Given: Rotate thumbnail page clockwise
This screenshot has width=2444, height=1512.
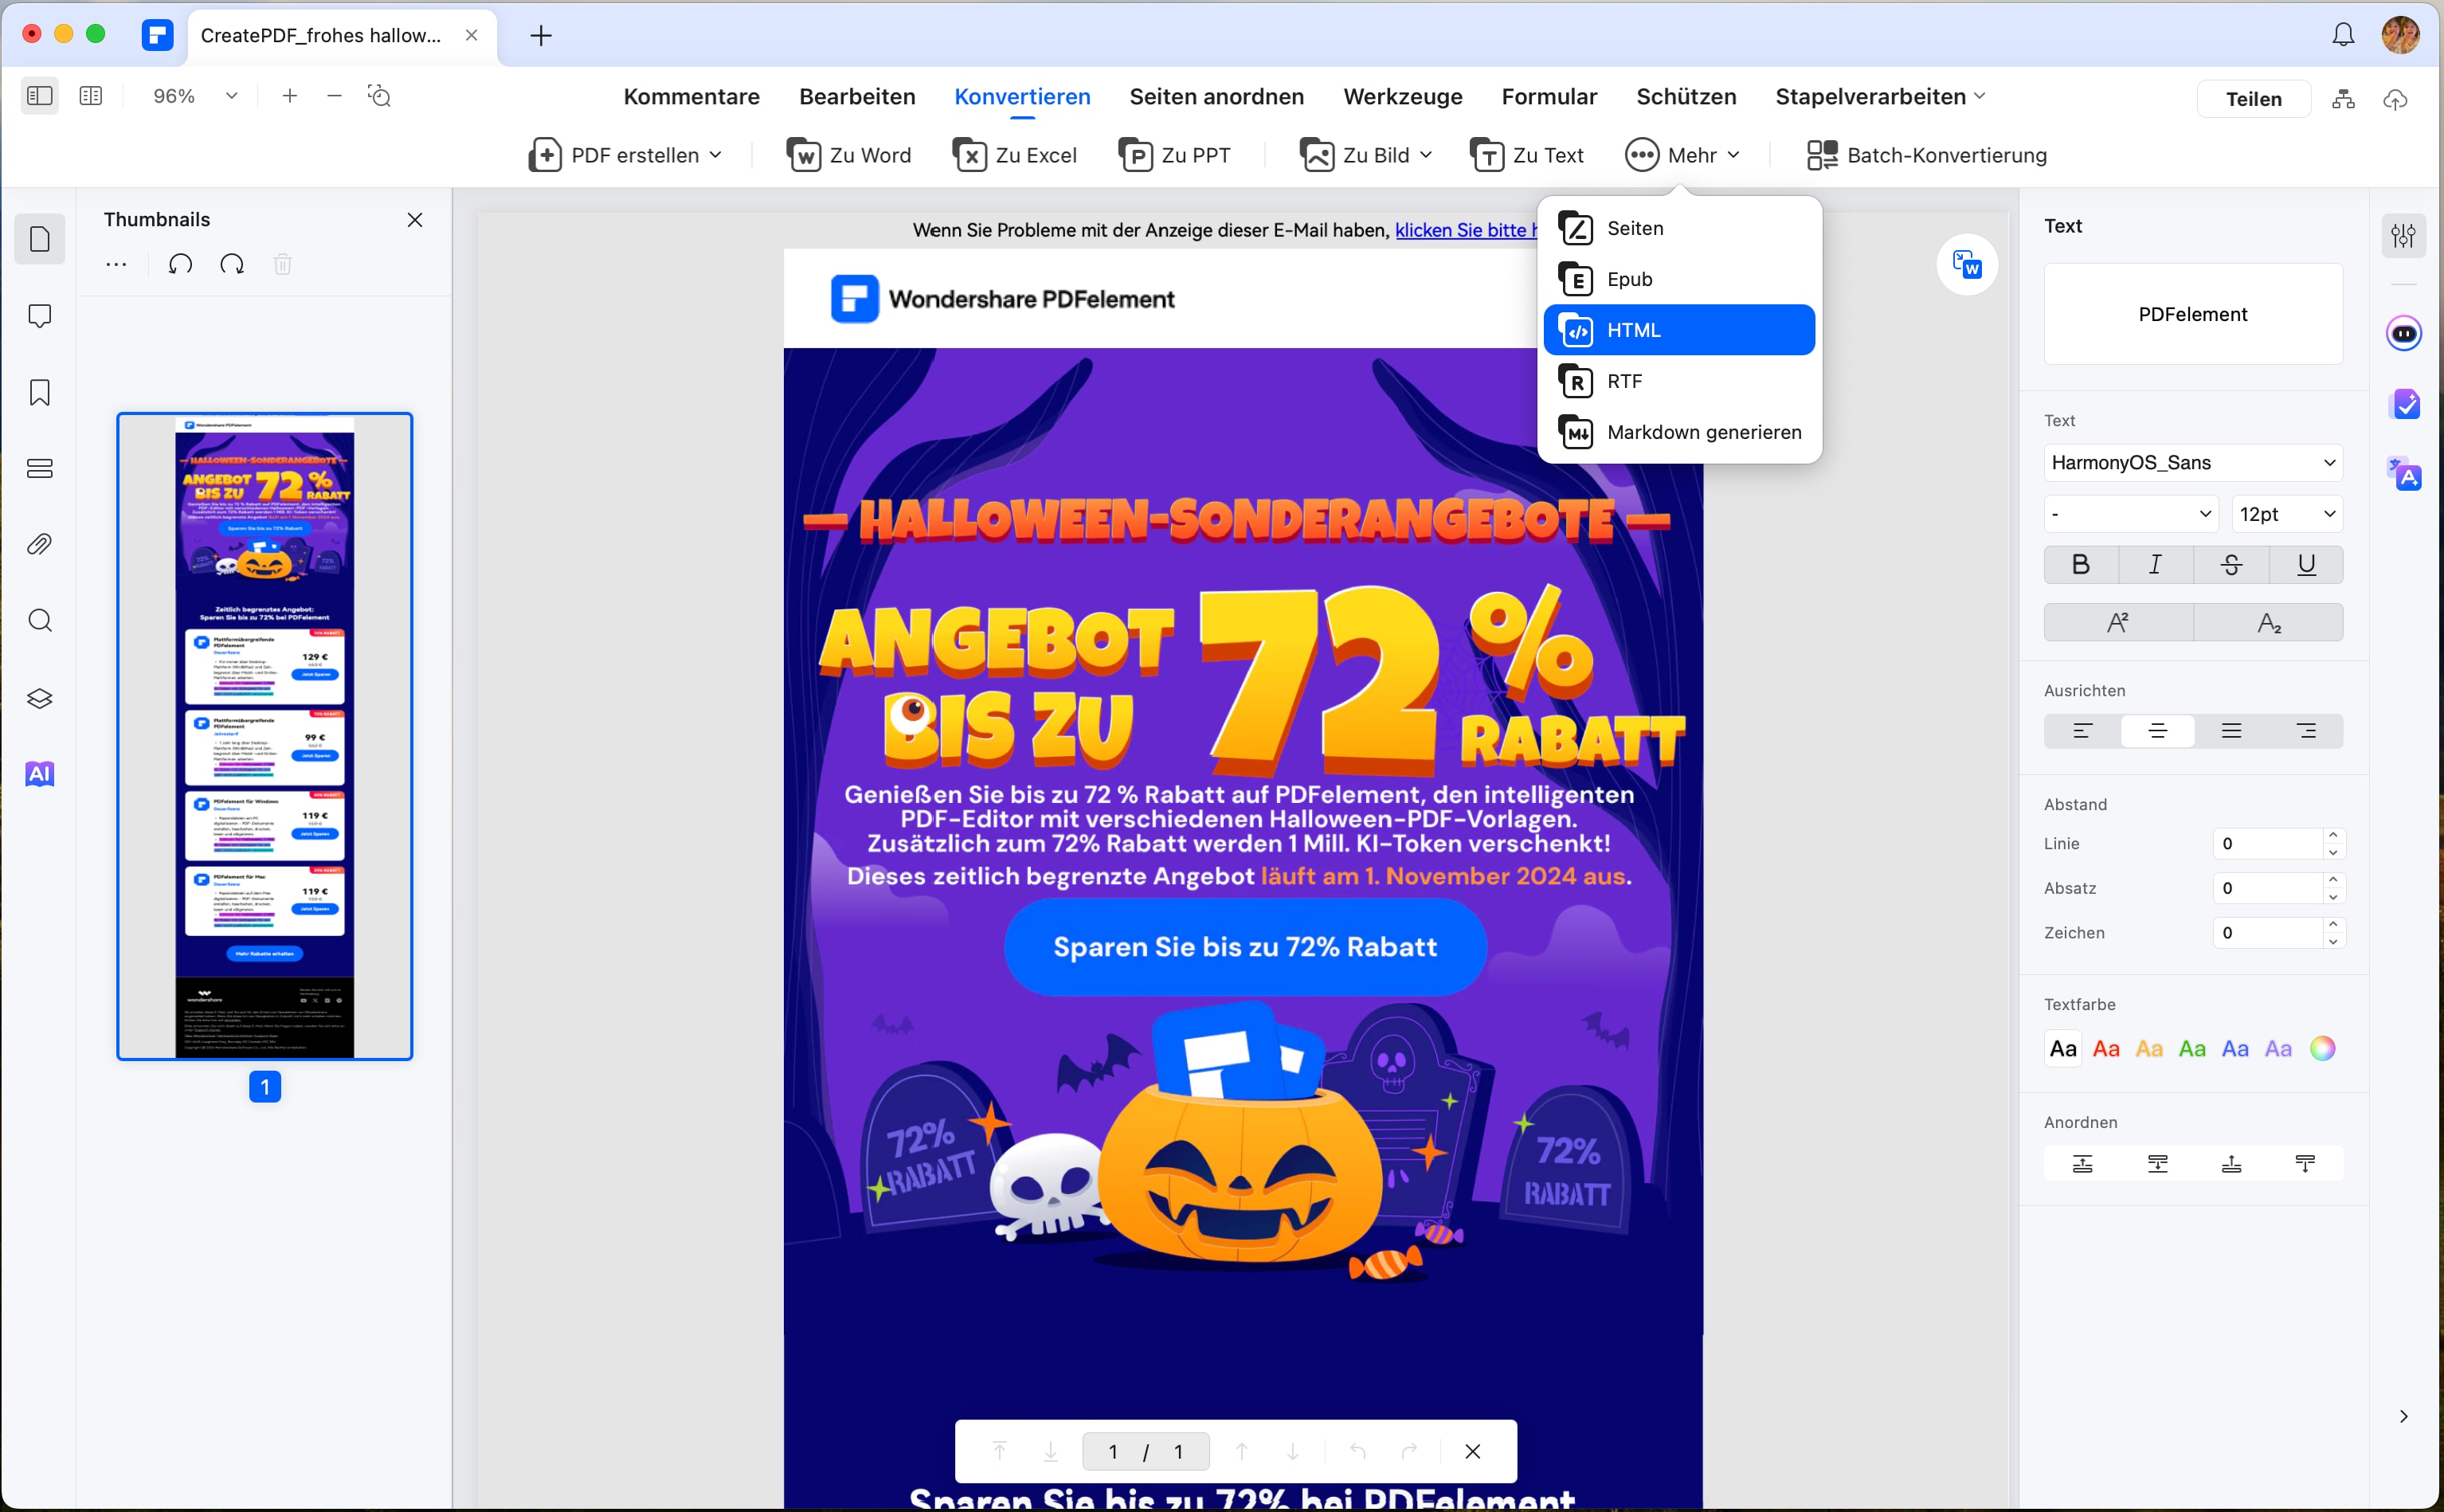Looking at the screenshot, I should coord(232,264).
